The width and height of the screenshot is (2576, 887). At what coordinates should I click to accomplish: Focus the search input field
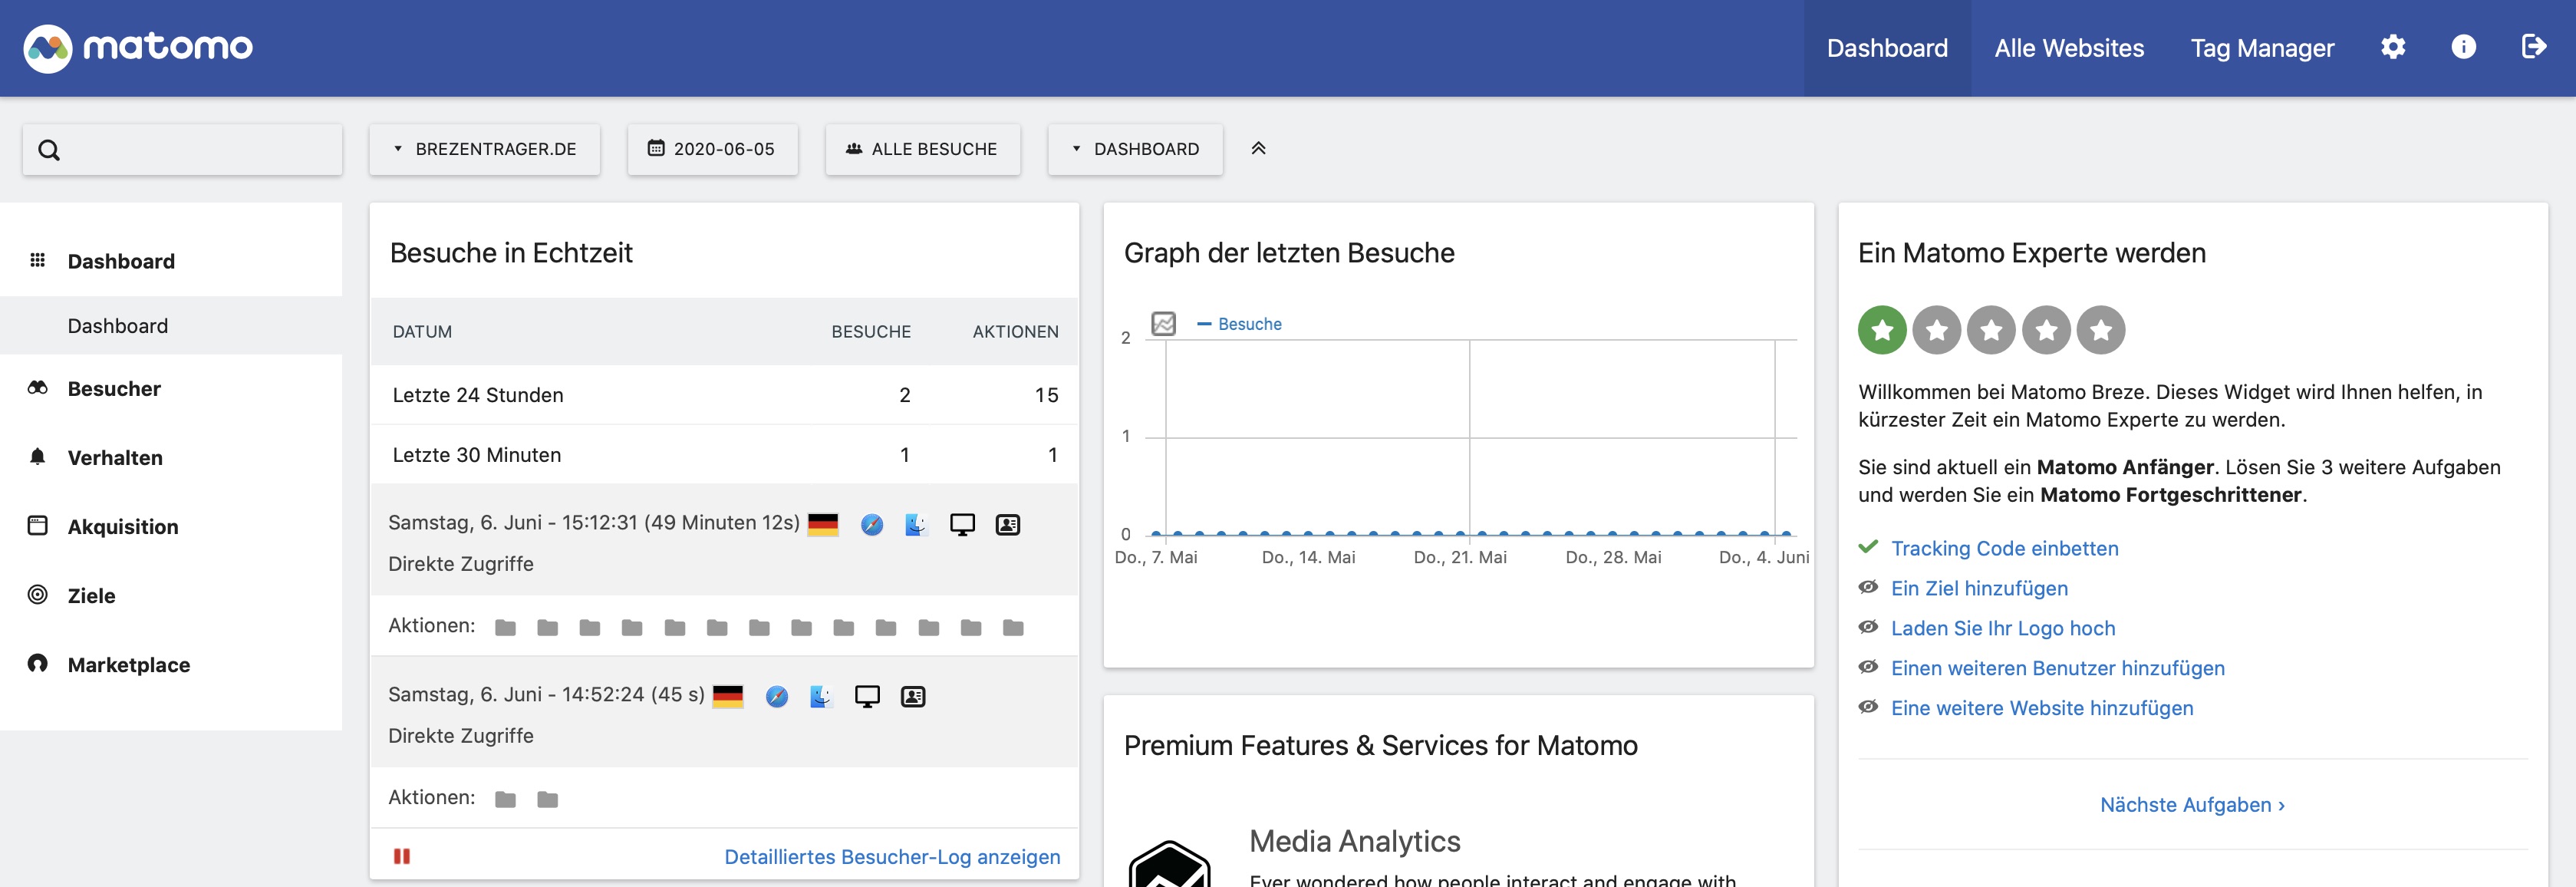pyautogui.click(x=182, y=149)
